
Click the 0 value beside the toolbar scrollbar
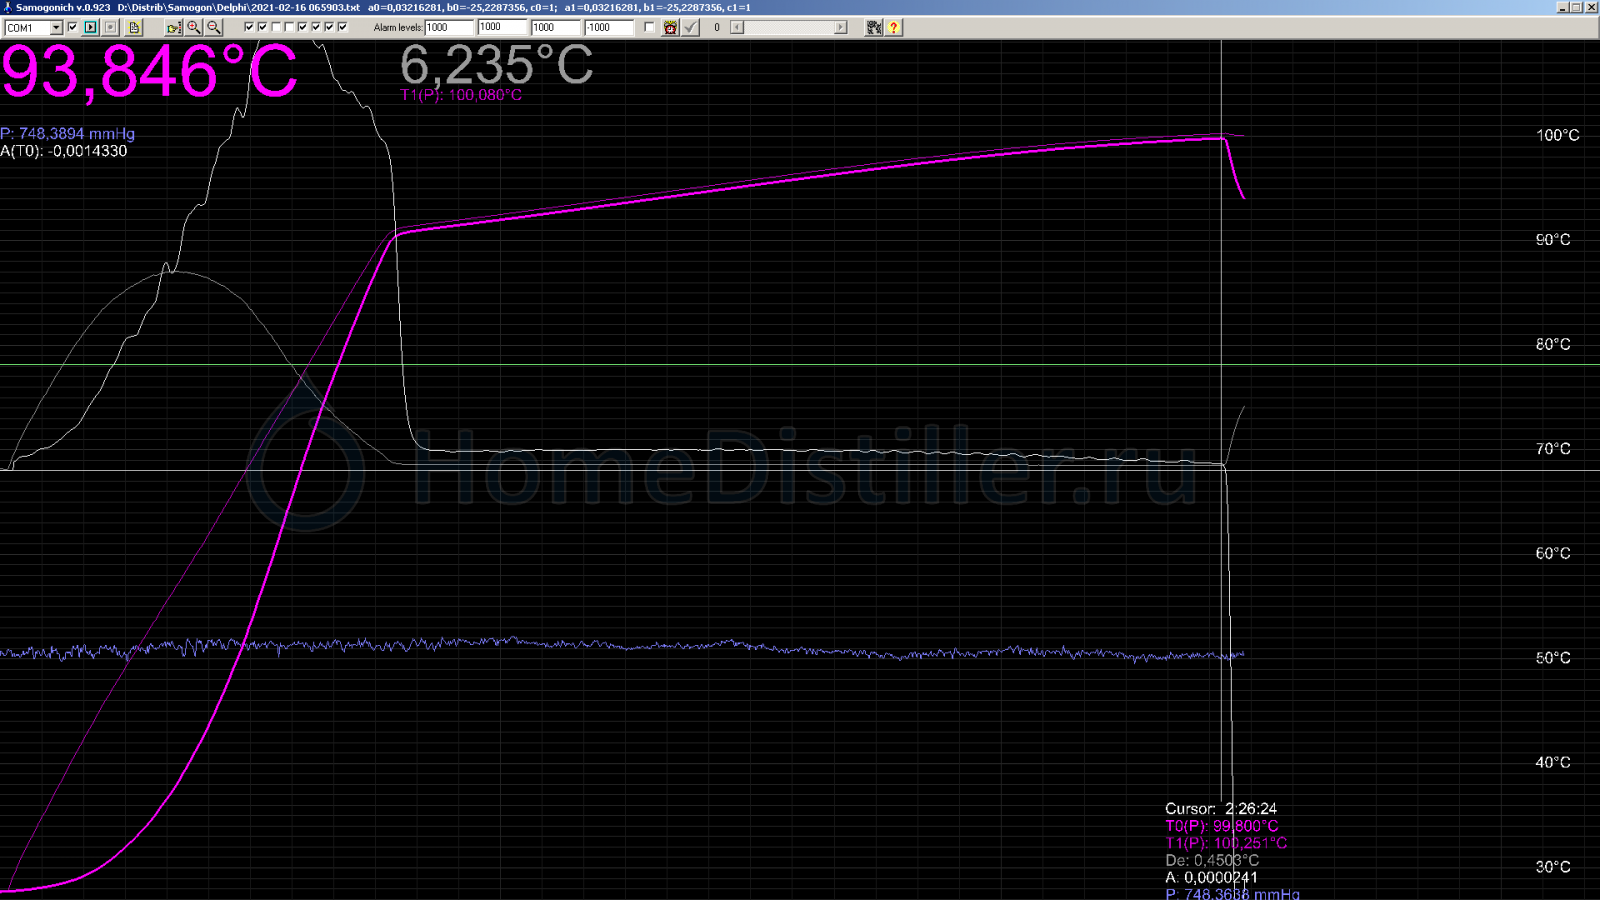click(x=716, y=28)
